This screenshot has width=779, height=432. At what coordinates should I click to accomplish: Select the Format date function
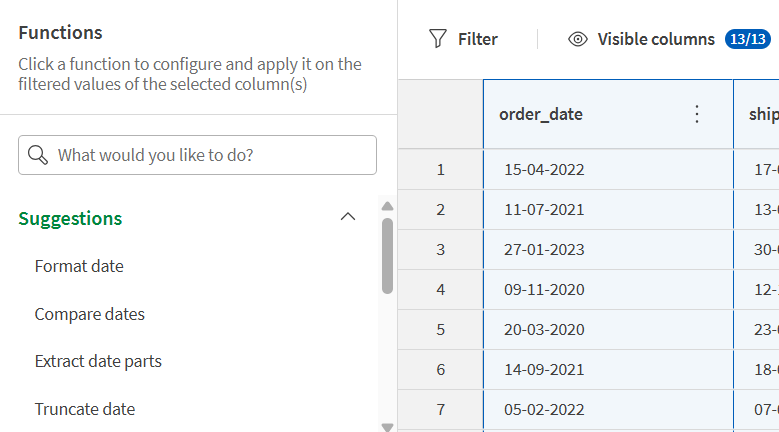coord(79,266)
